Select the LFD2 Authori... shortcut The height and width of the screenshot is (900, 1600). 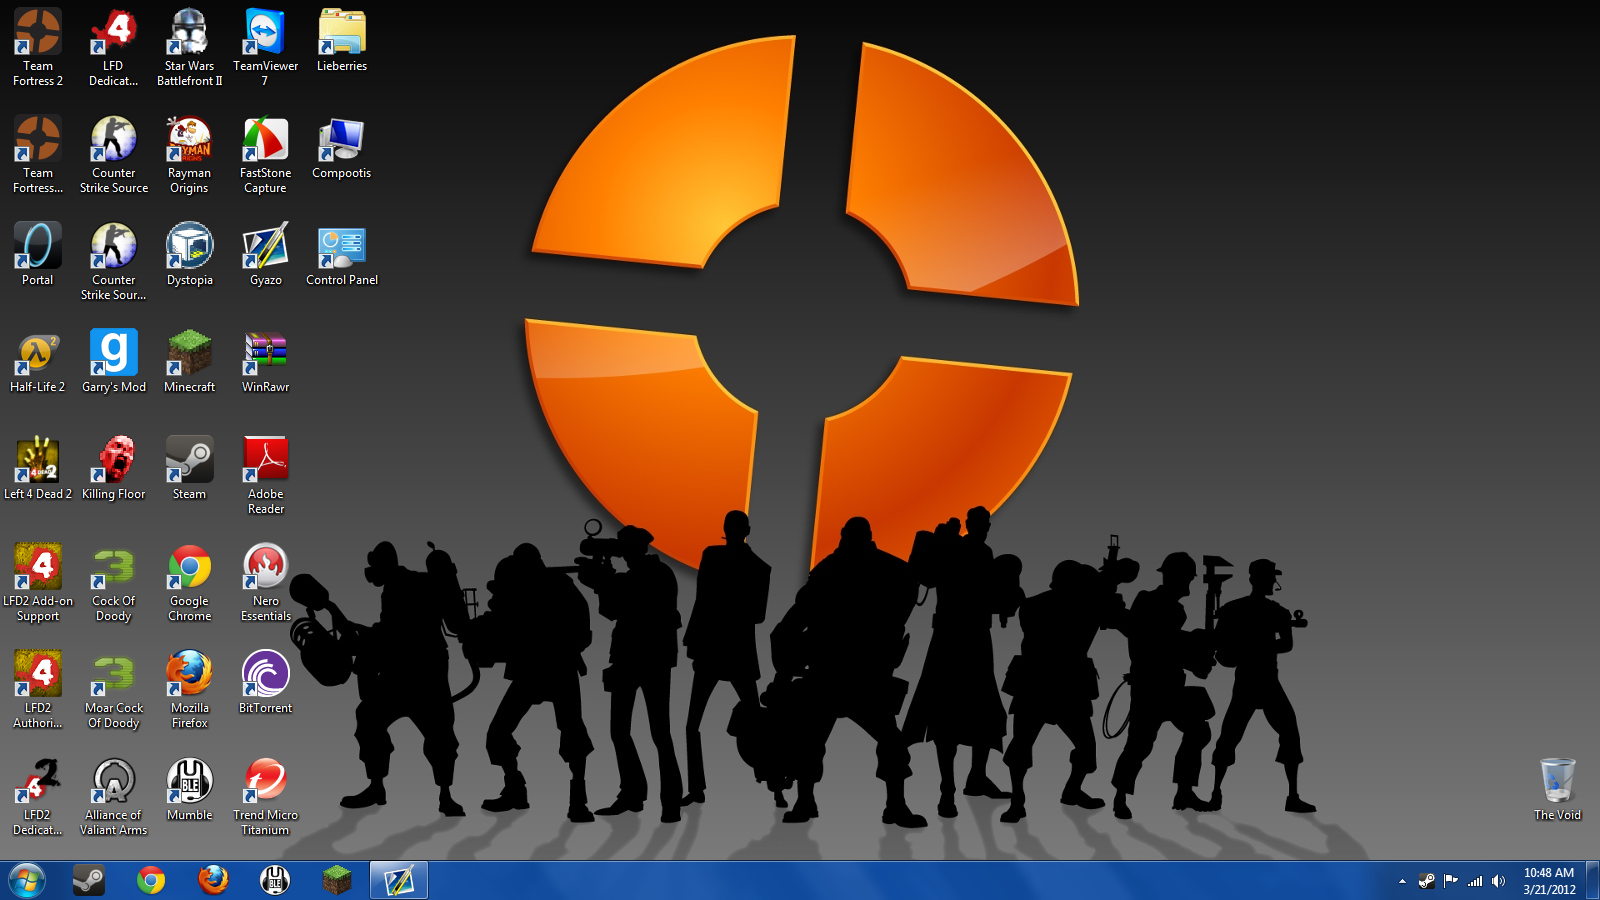38,689
